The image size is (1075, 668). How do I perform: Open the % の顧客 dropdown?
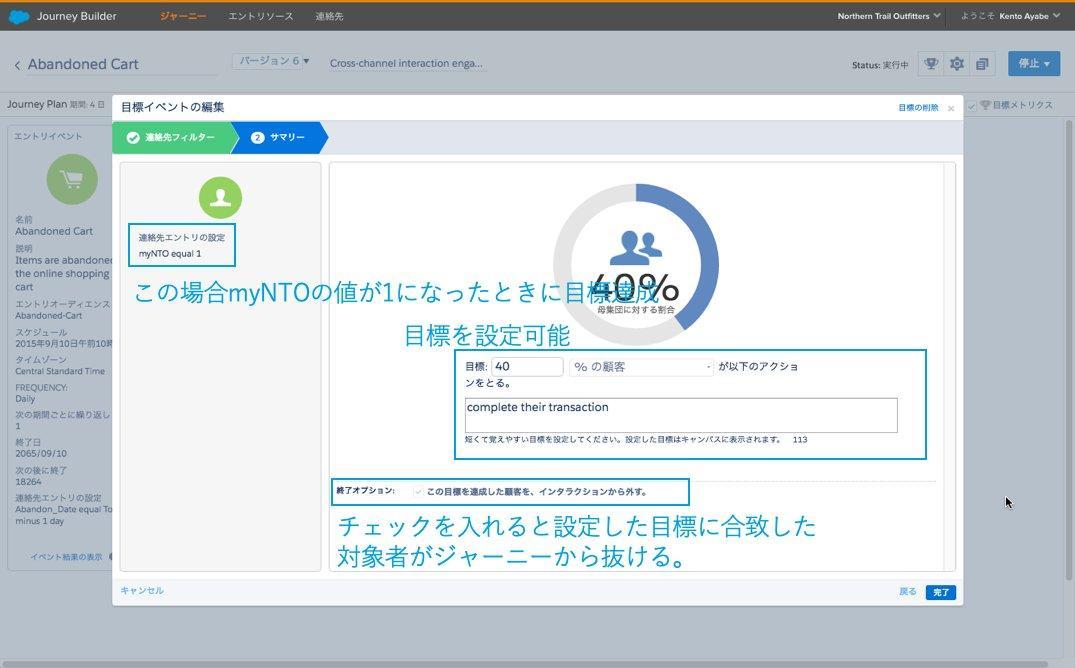[x=641, y=367]
